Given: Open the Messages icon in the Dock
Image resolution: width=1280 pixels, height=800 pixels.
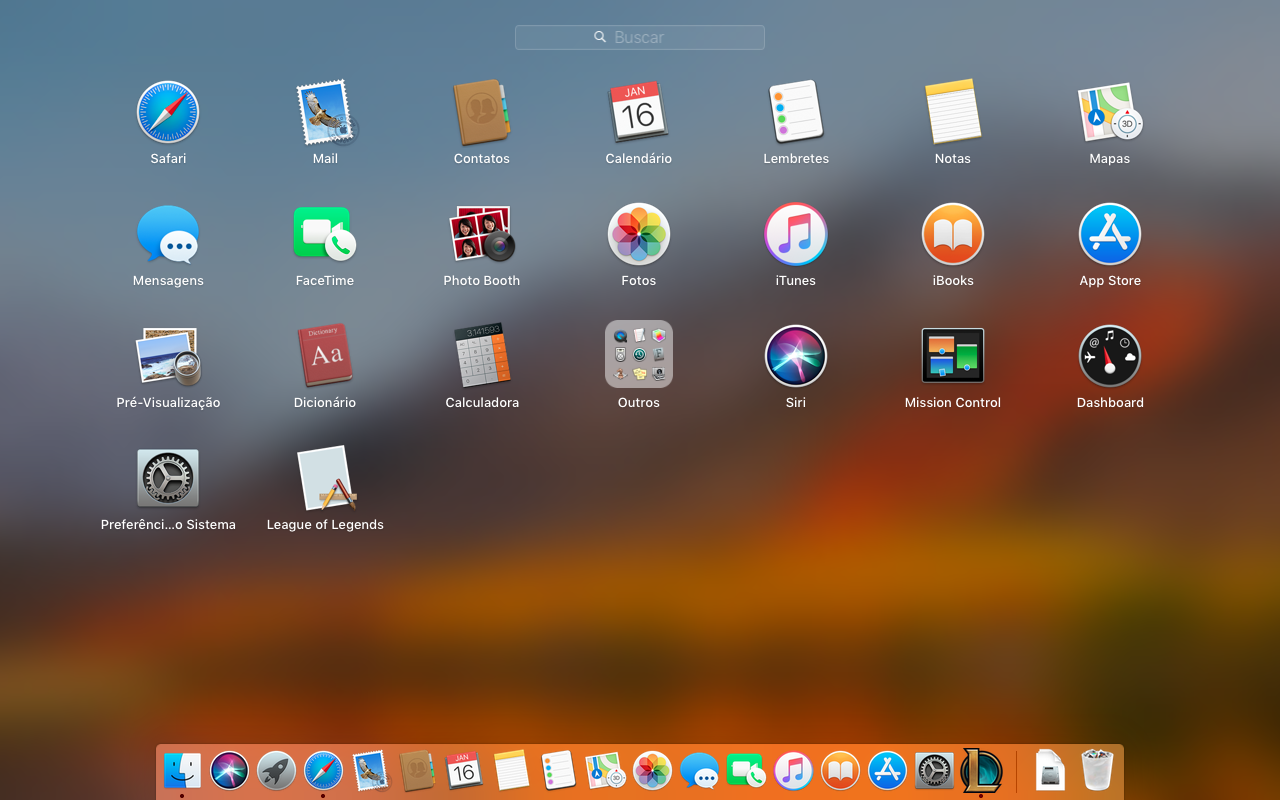Looking at the screenshot, I should (699, 771).
